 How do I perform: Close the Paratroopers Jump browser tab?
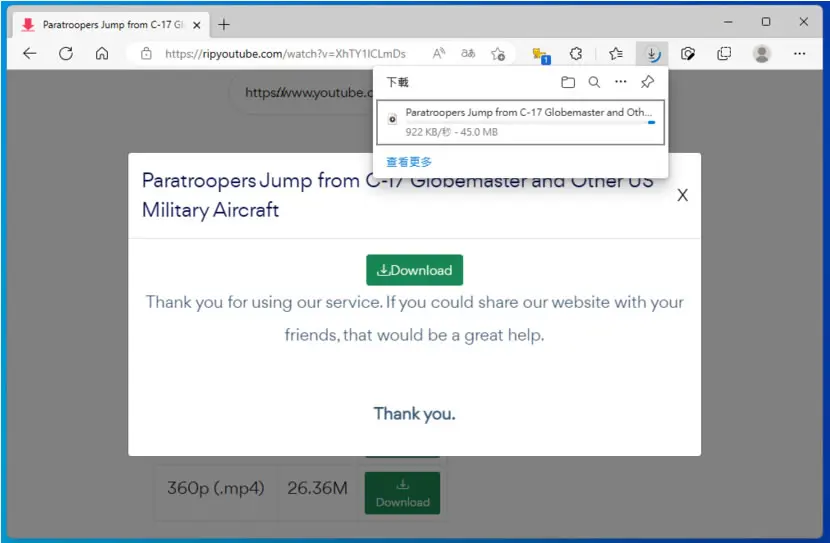[x=196, y=25]
